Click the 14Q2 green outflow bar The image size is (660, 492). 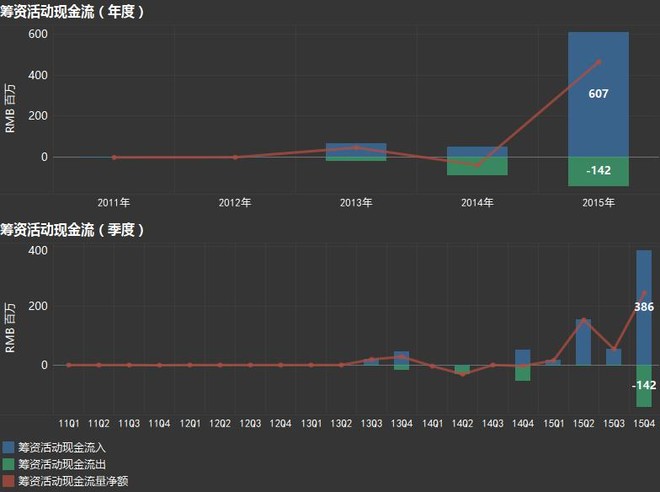click(462, 369)
